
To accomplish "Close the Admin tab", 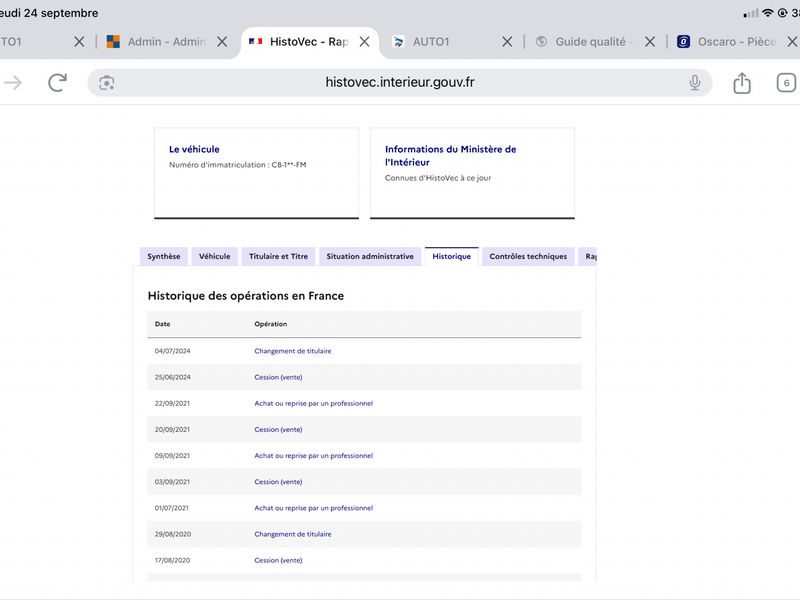I will pos(222,42).
